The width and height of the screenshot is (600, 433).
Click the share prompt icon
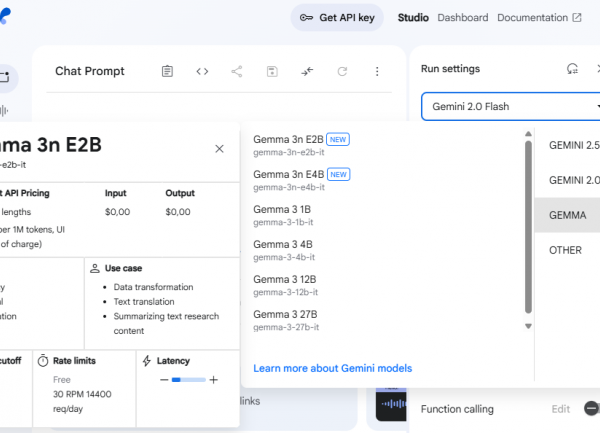(237, 71)
